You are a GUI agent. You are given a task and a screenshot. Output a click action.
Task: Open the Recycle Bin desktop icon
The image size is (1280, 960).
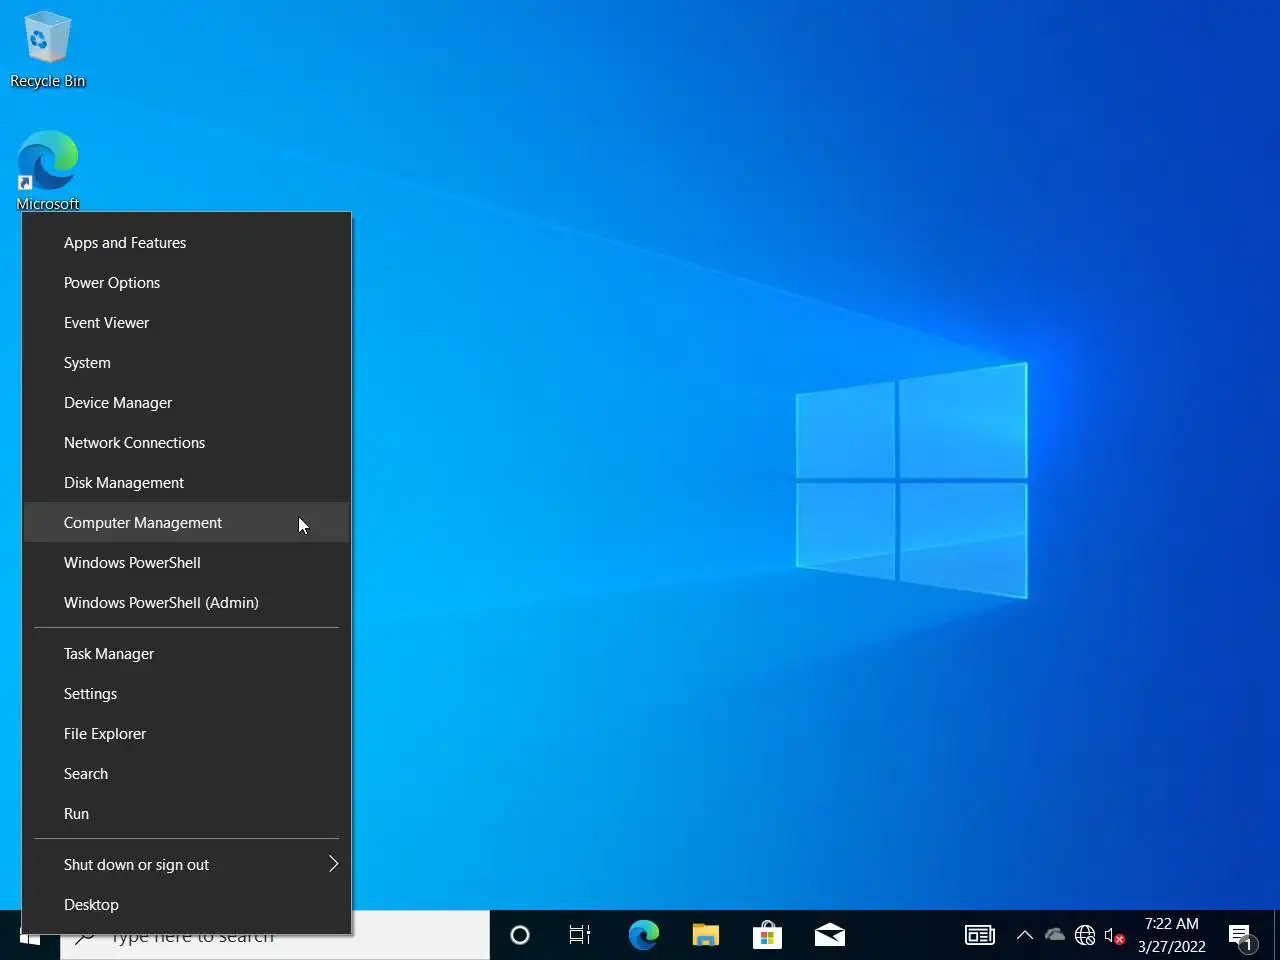(x=47, y=50)
